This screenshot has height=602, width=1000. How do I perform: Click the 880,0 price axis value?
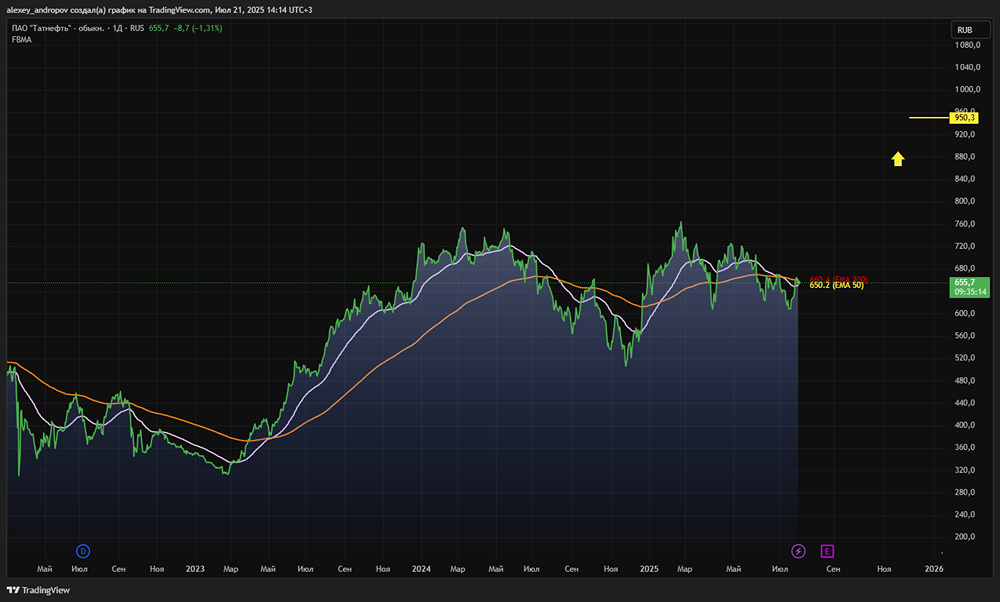[965, 156]
